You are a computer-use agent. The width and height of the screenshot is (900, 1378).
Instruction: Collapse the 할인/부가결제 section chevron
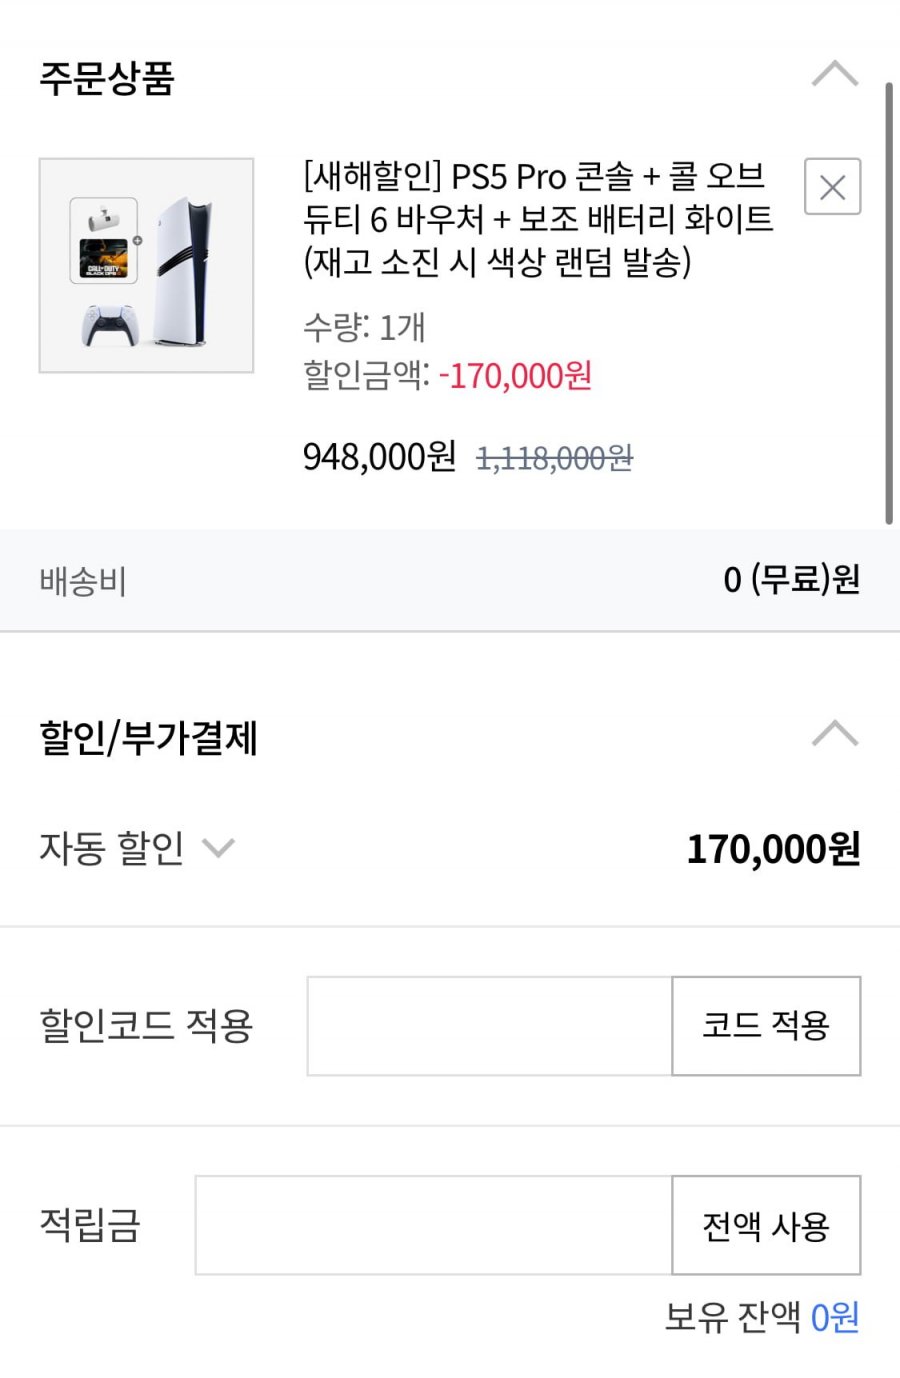pyautogui.click(x=834, y=734)
